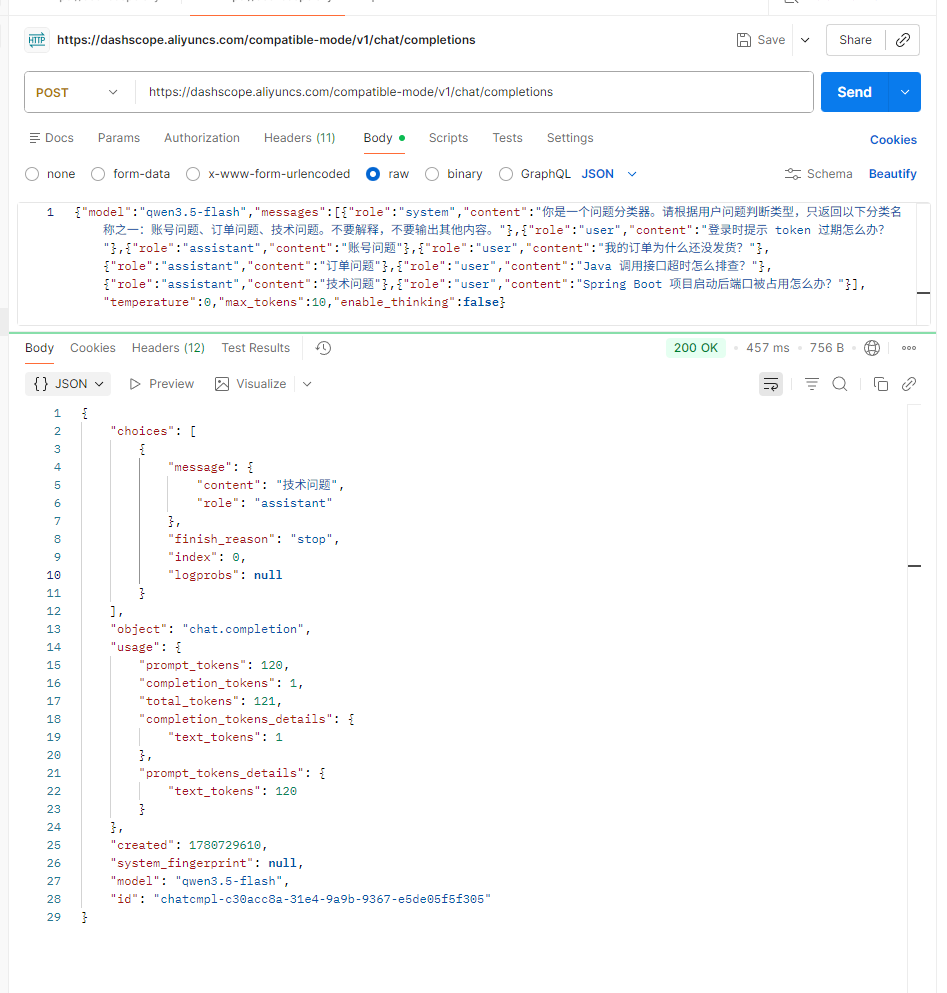Click the 200 OK status badge
This screenshot has width=947, height=993.
[696, 348]
